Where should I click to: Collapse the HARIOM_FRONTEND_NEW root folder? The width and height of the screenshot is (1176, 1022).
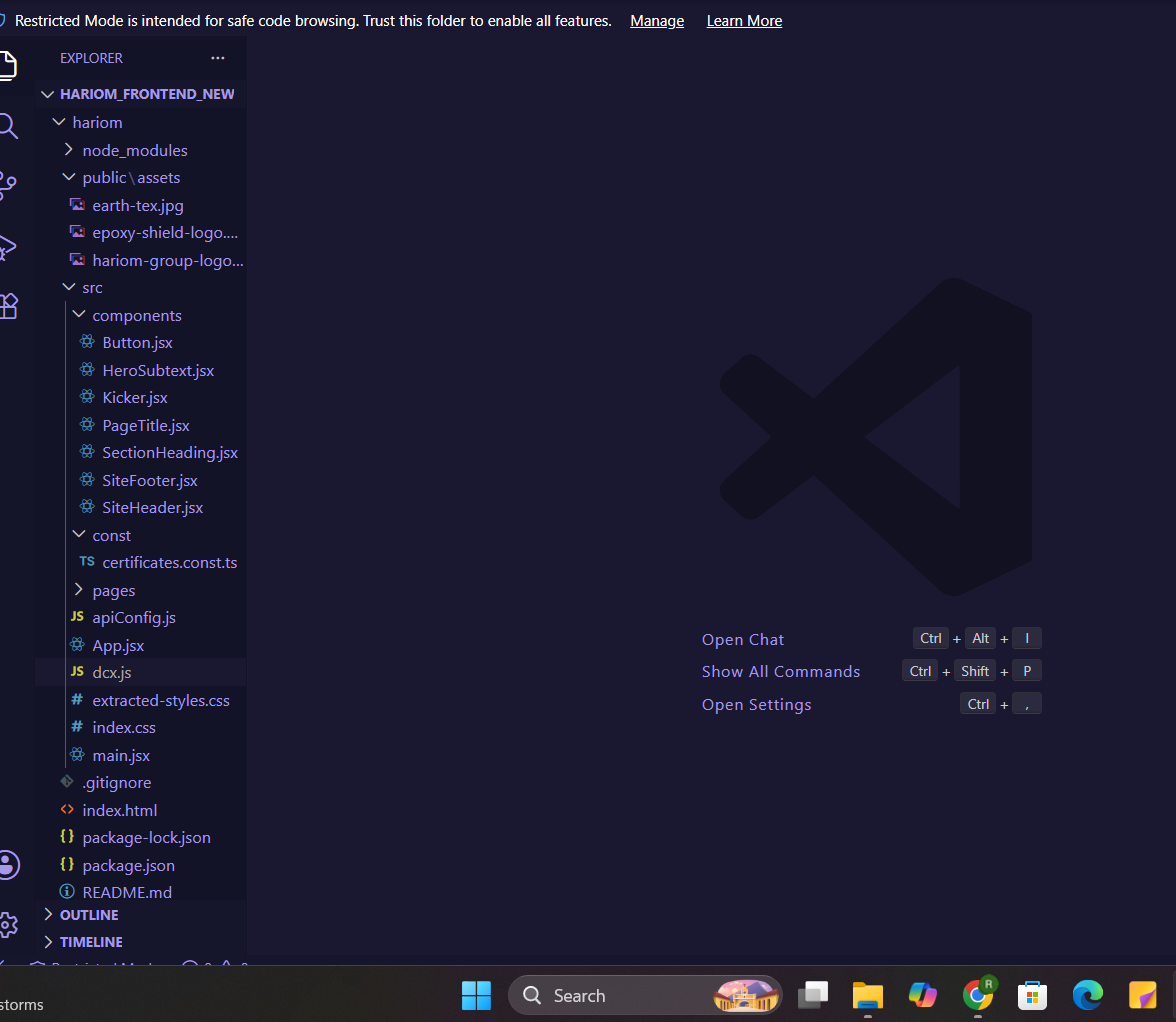[141, 94]
